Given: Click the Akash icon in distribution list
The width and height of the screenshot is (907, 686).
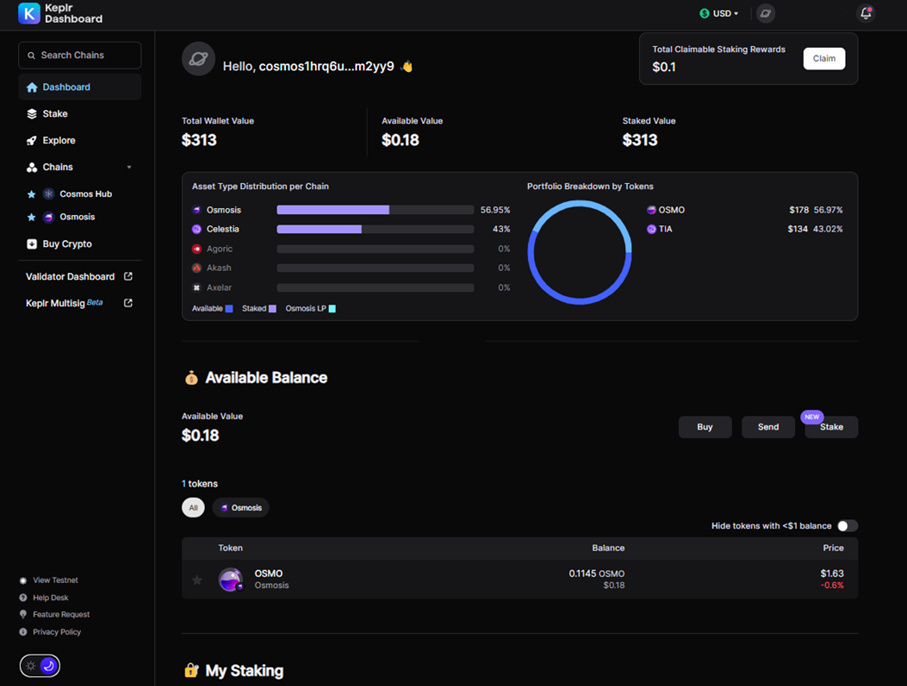Looking at the screenshot, I should click(x=197, y=268).
